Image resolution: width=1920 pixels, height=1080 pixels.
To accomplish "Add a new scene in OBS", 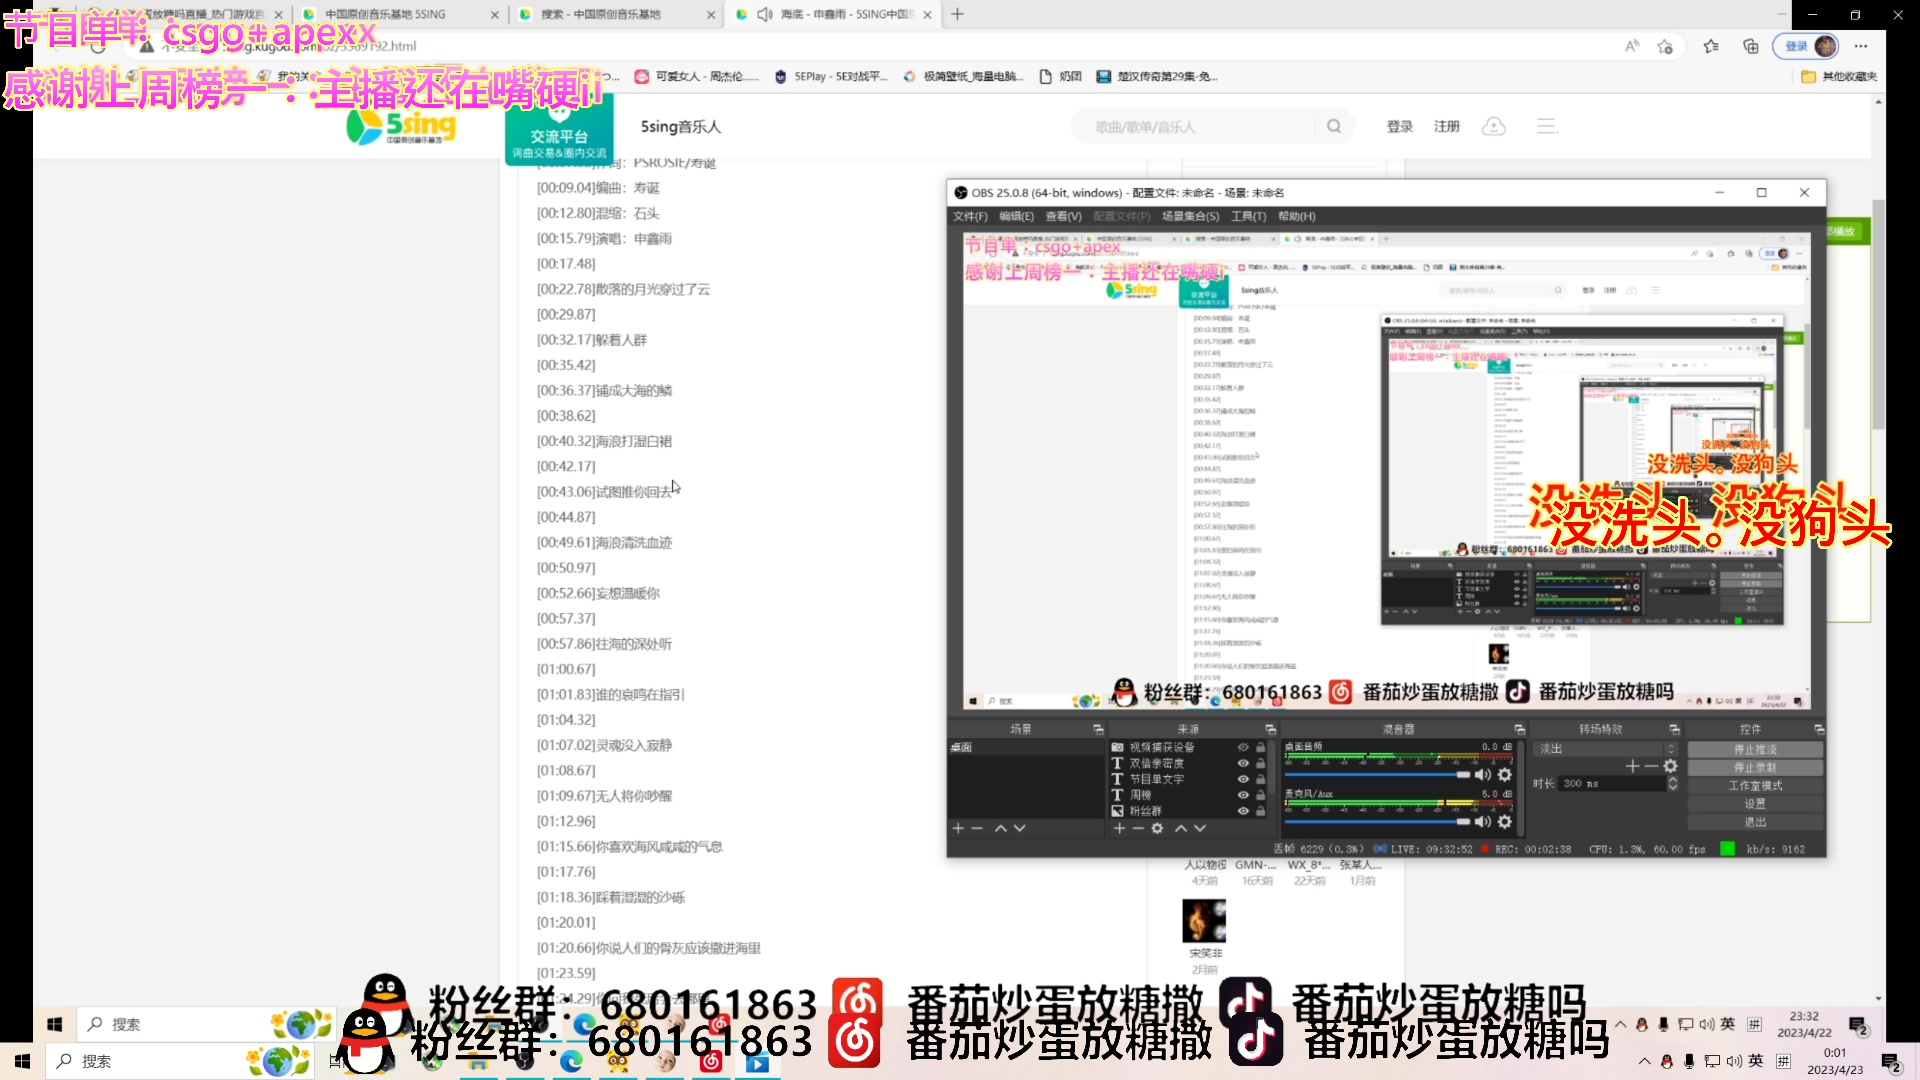I will [x=958, y=828].
